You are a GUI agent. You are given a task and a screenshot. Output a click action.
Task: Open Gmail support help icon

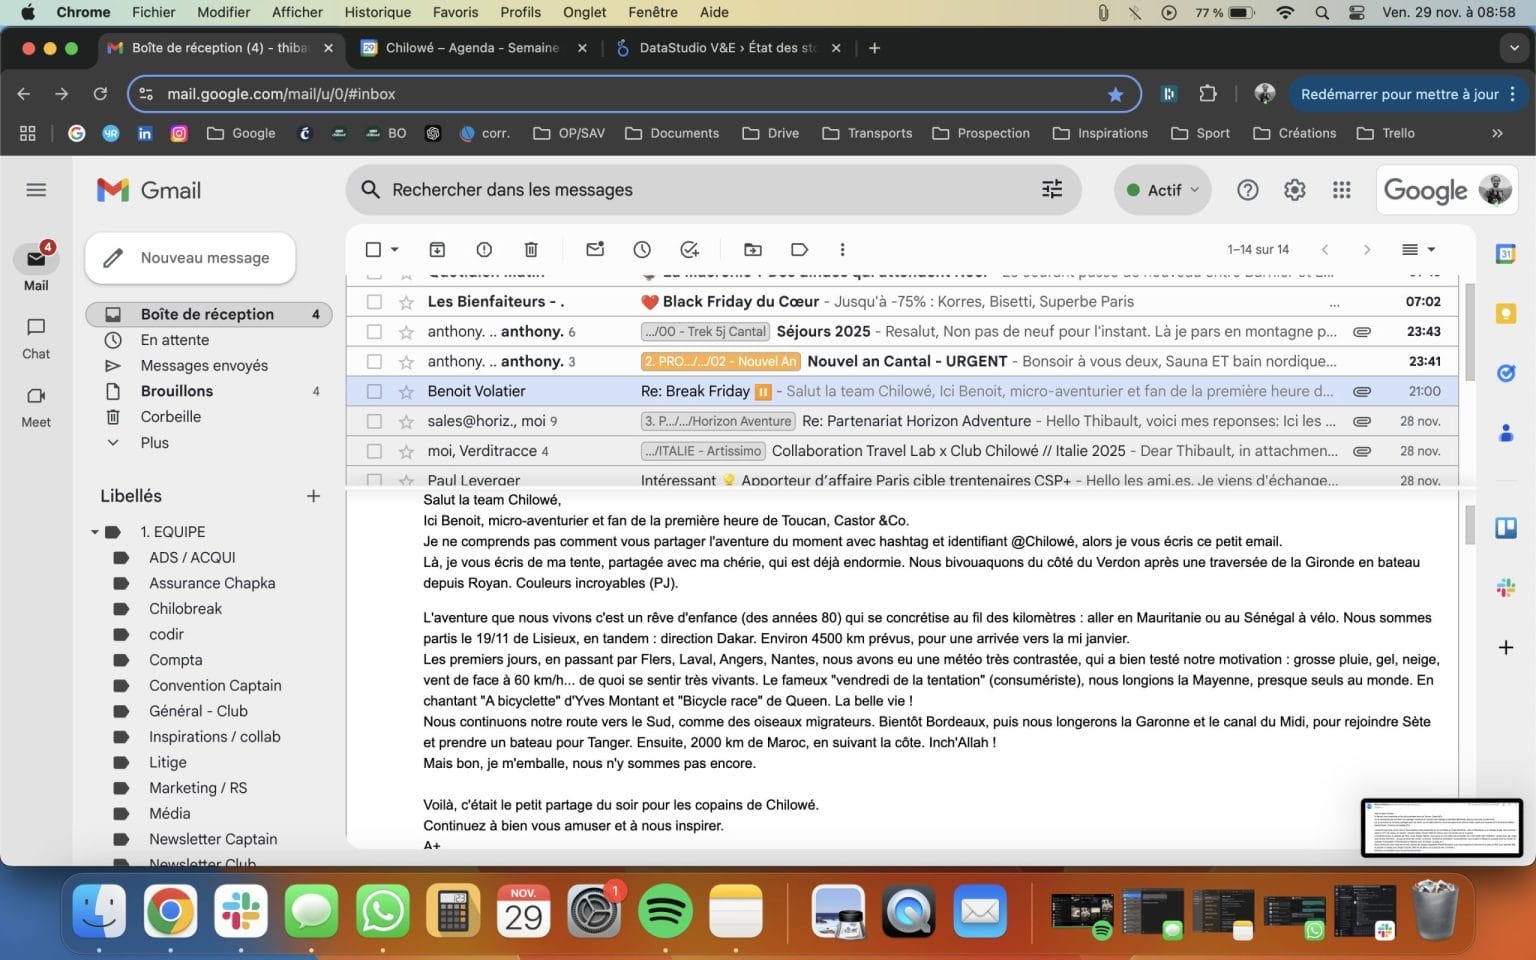pos(1248,190)
